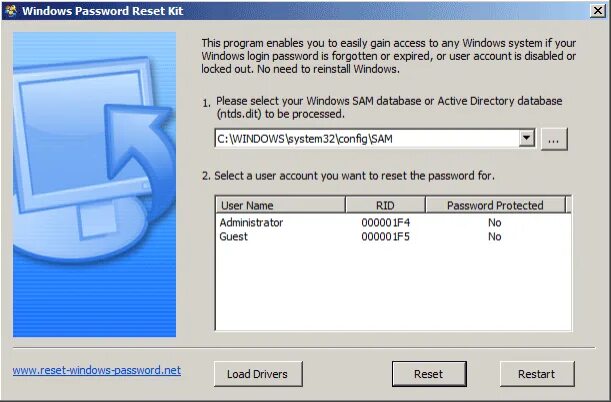Click Reset to reset the password
Viewport: 611px width, 402px height.
(x=429, y=374)
